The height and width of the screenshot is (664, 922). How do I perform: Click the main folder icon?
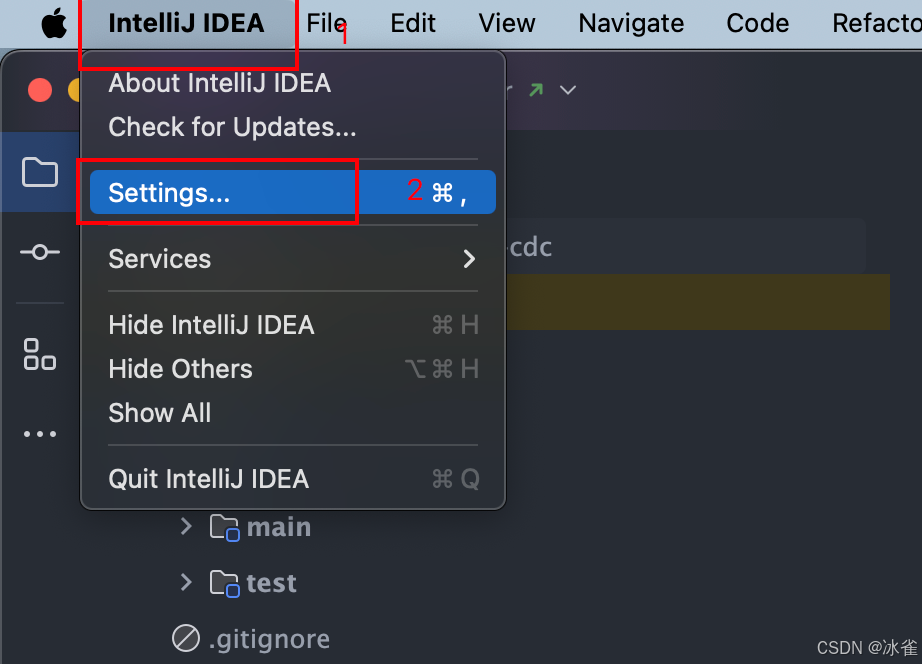(225, 527)
